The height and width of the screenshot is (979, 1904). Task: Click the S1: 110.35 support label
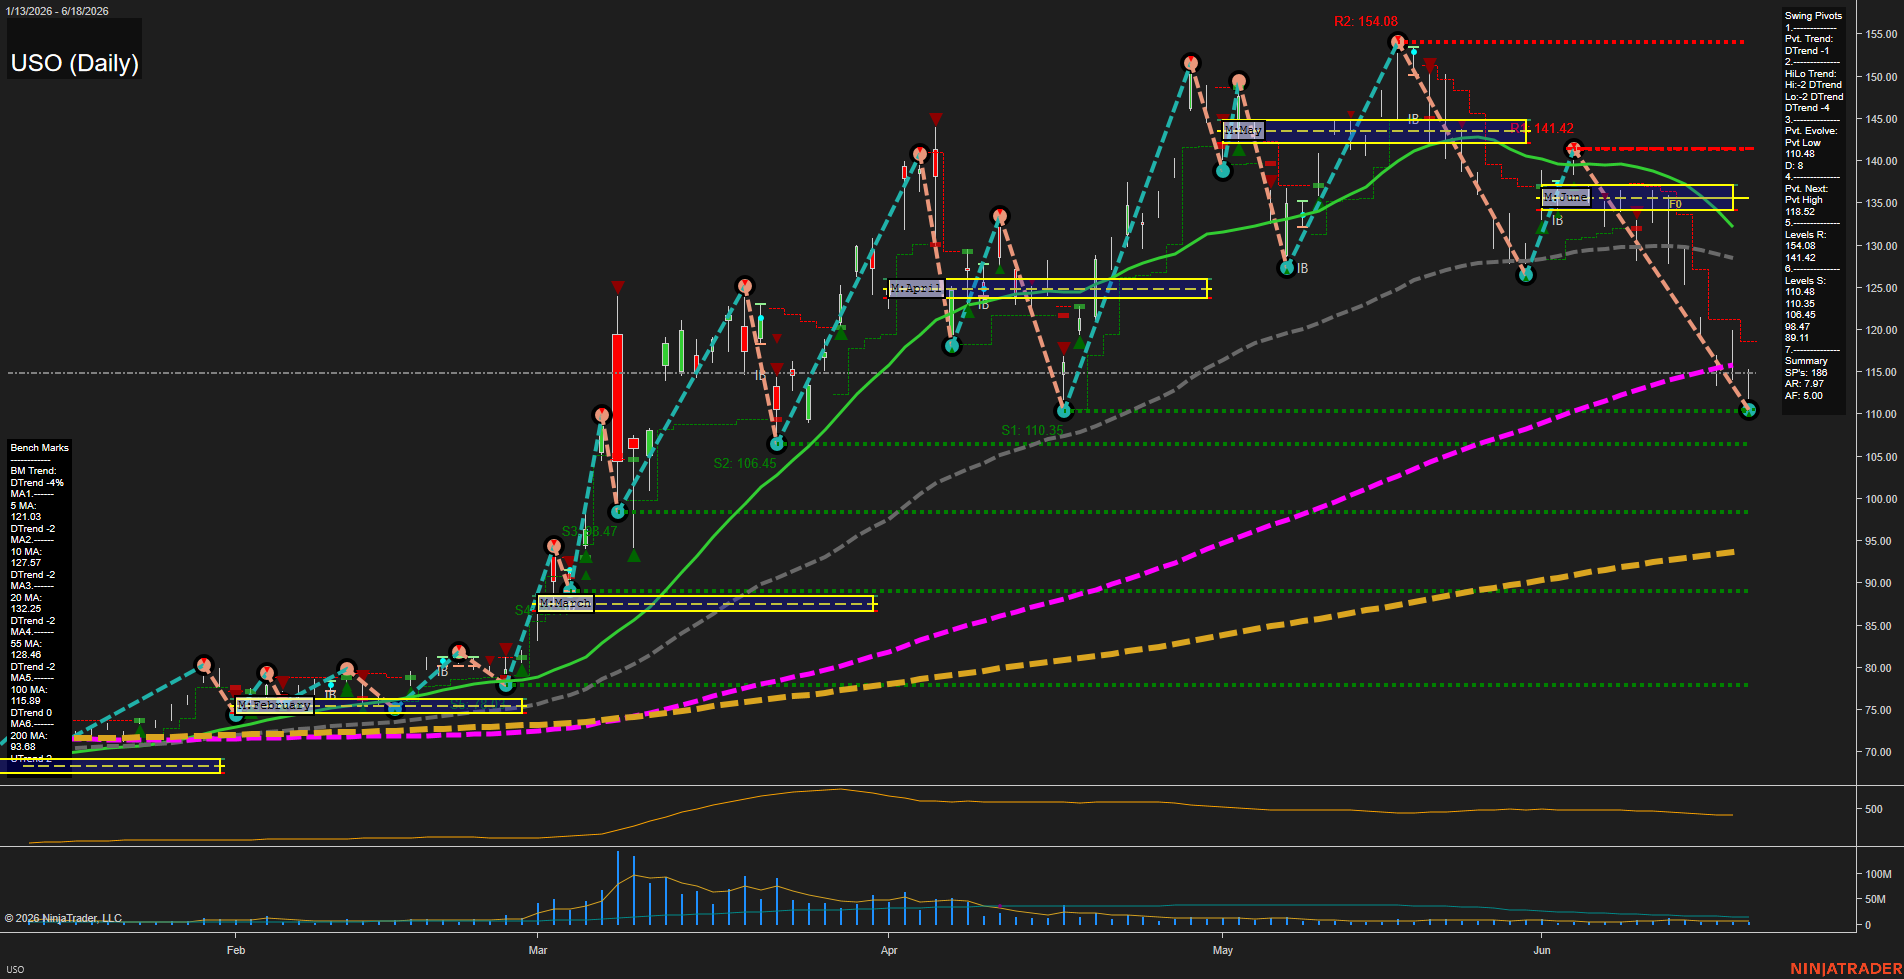click(1032, 431)
